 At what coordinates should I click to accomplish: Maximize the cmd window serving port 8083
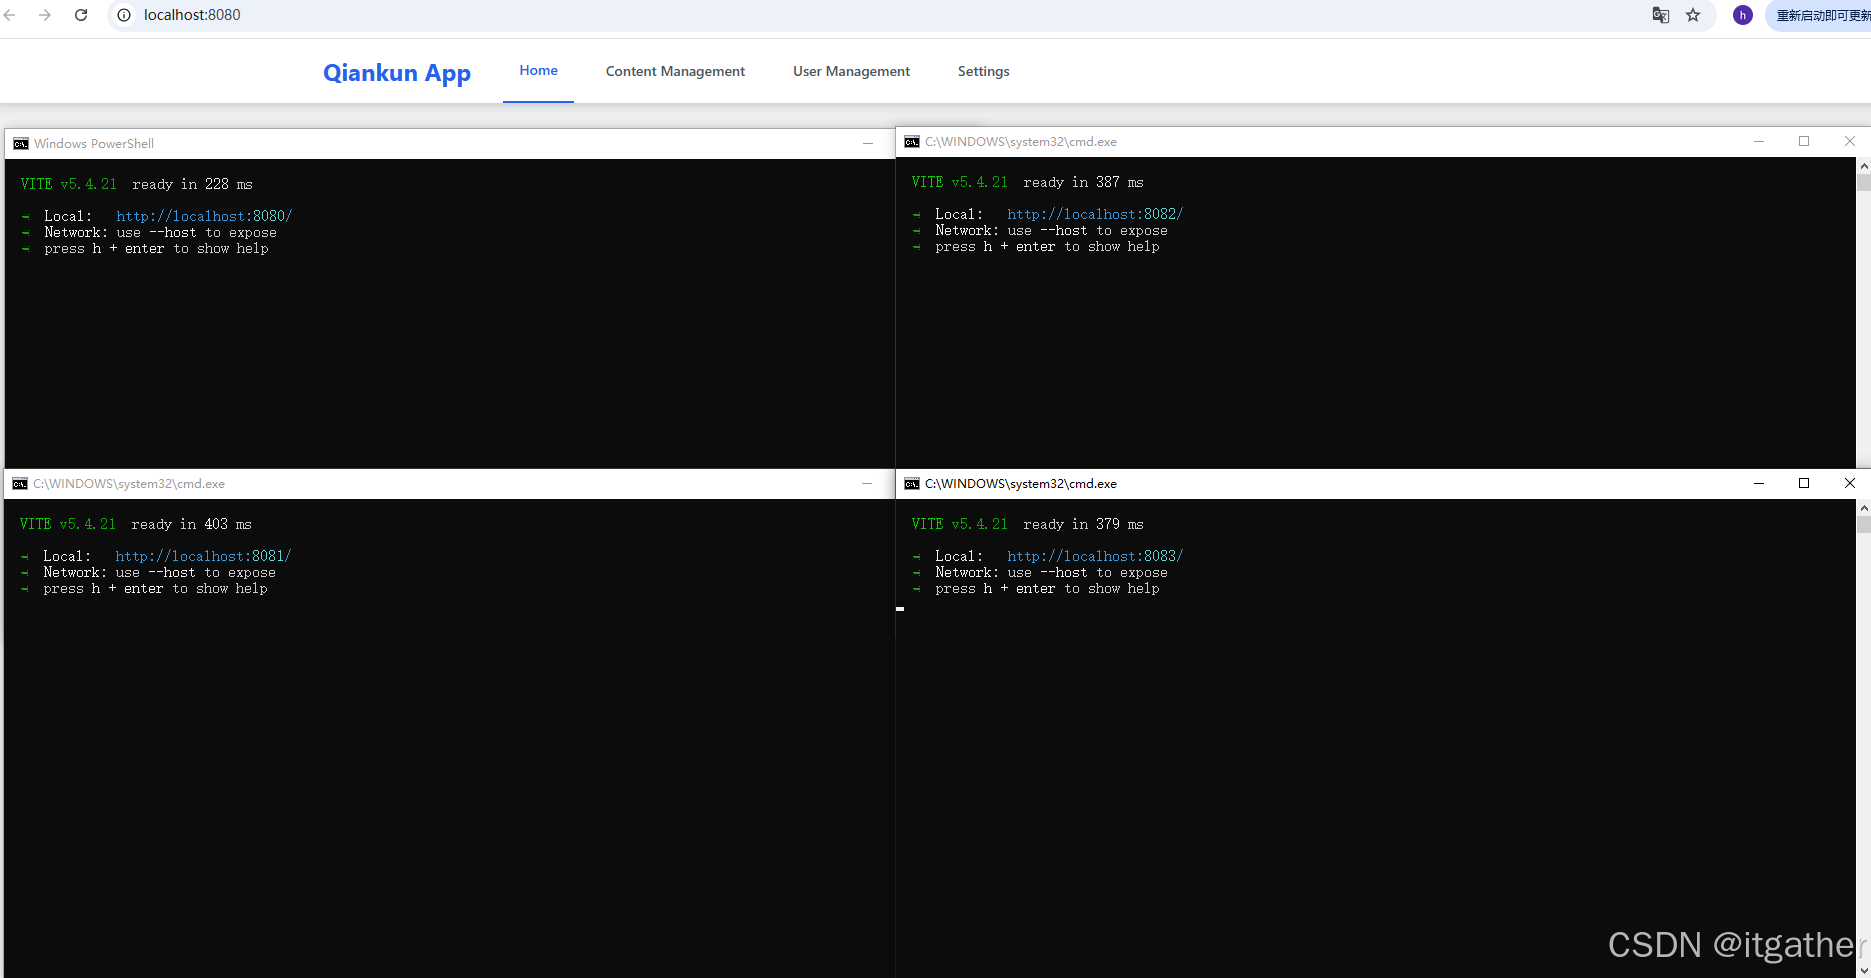point(1804,484)
